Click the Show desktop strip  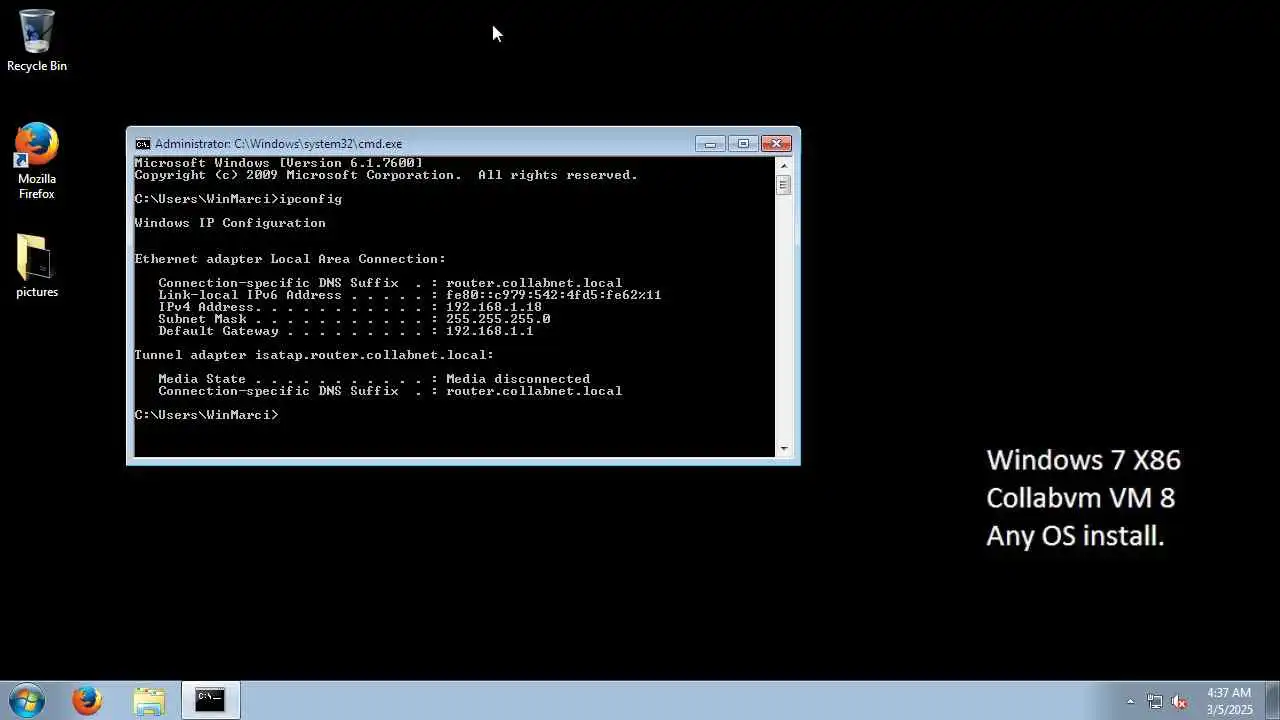point(1272,700)
